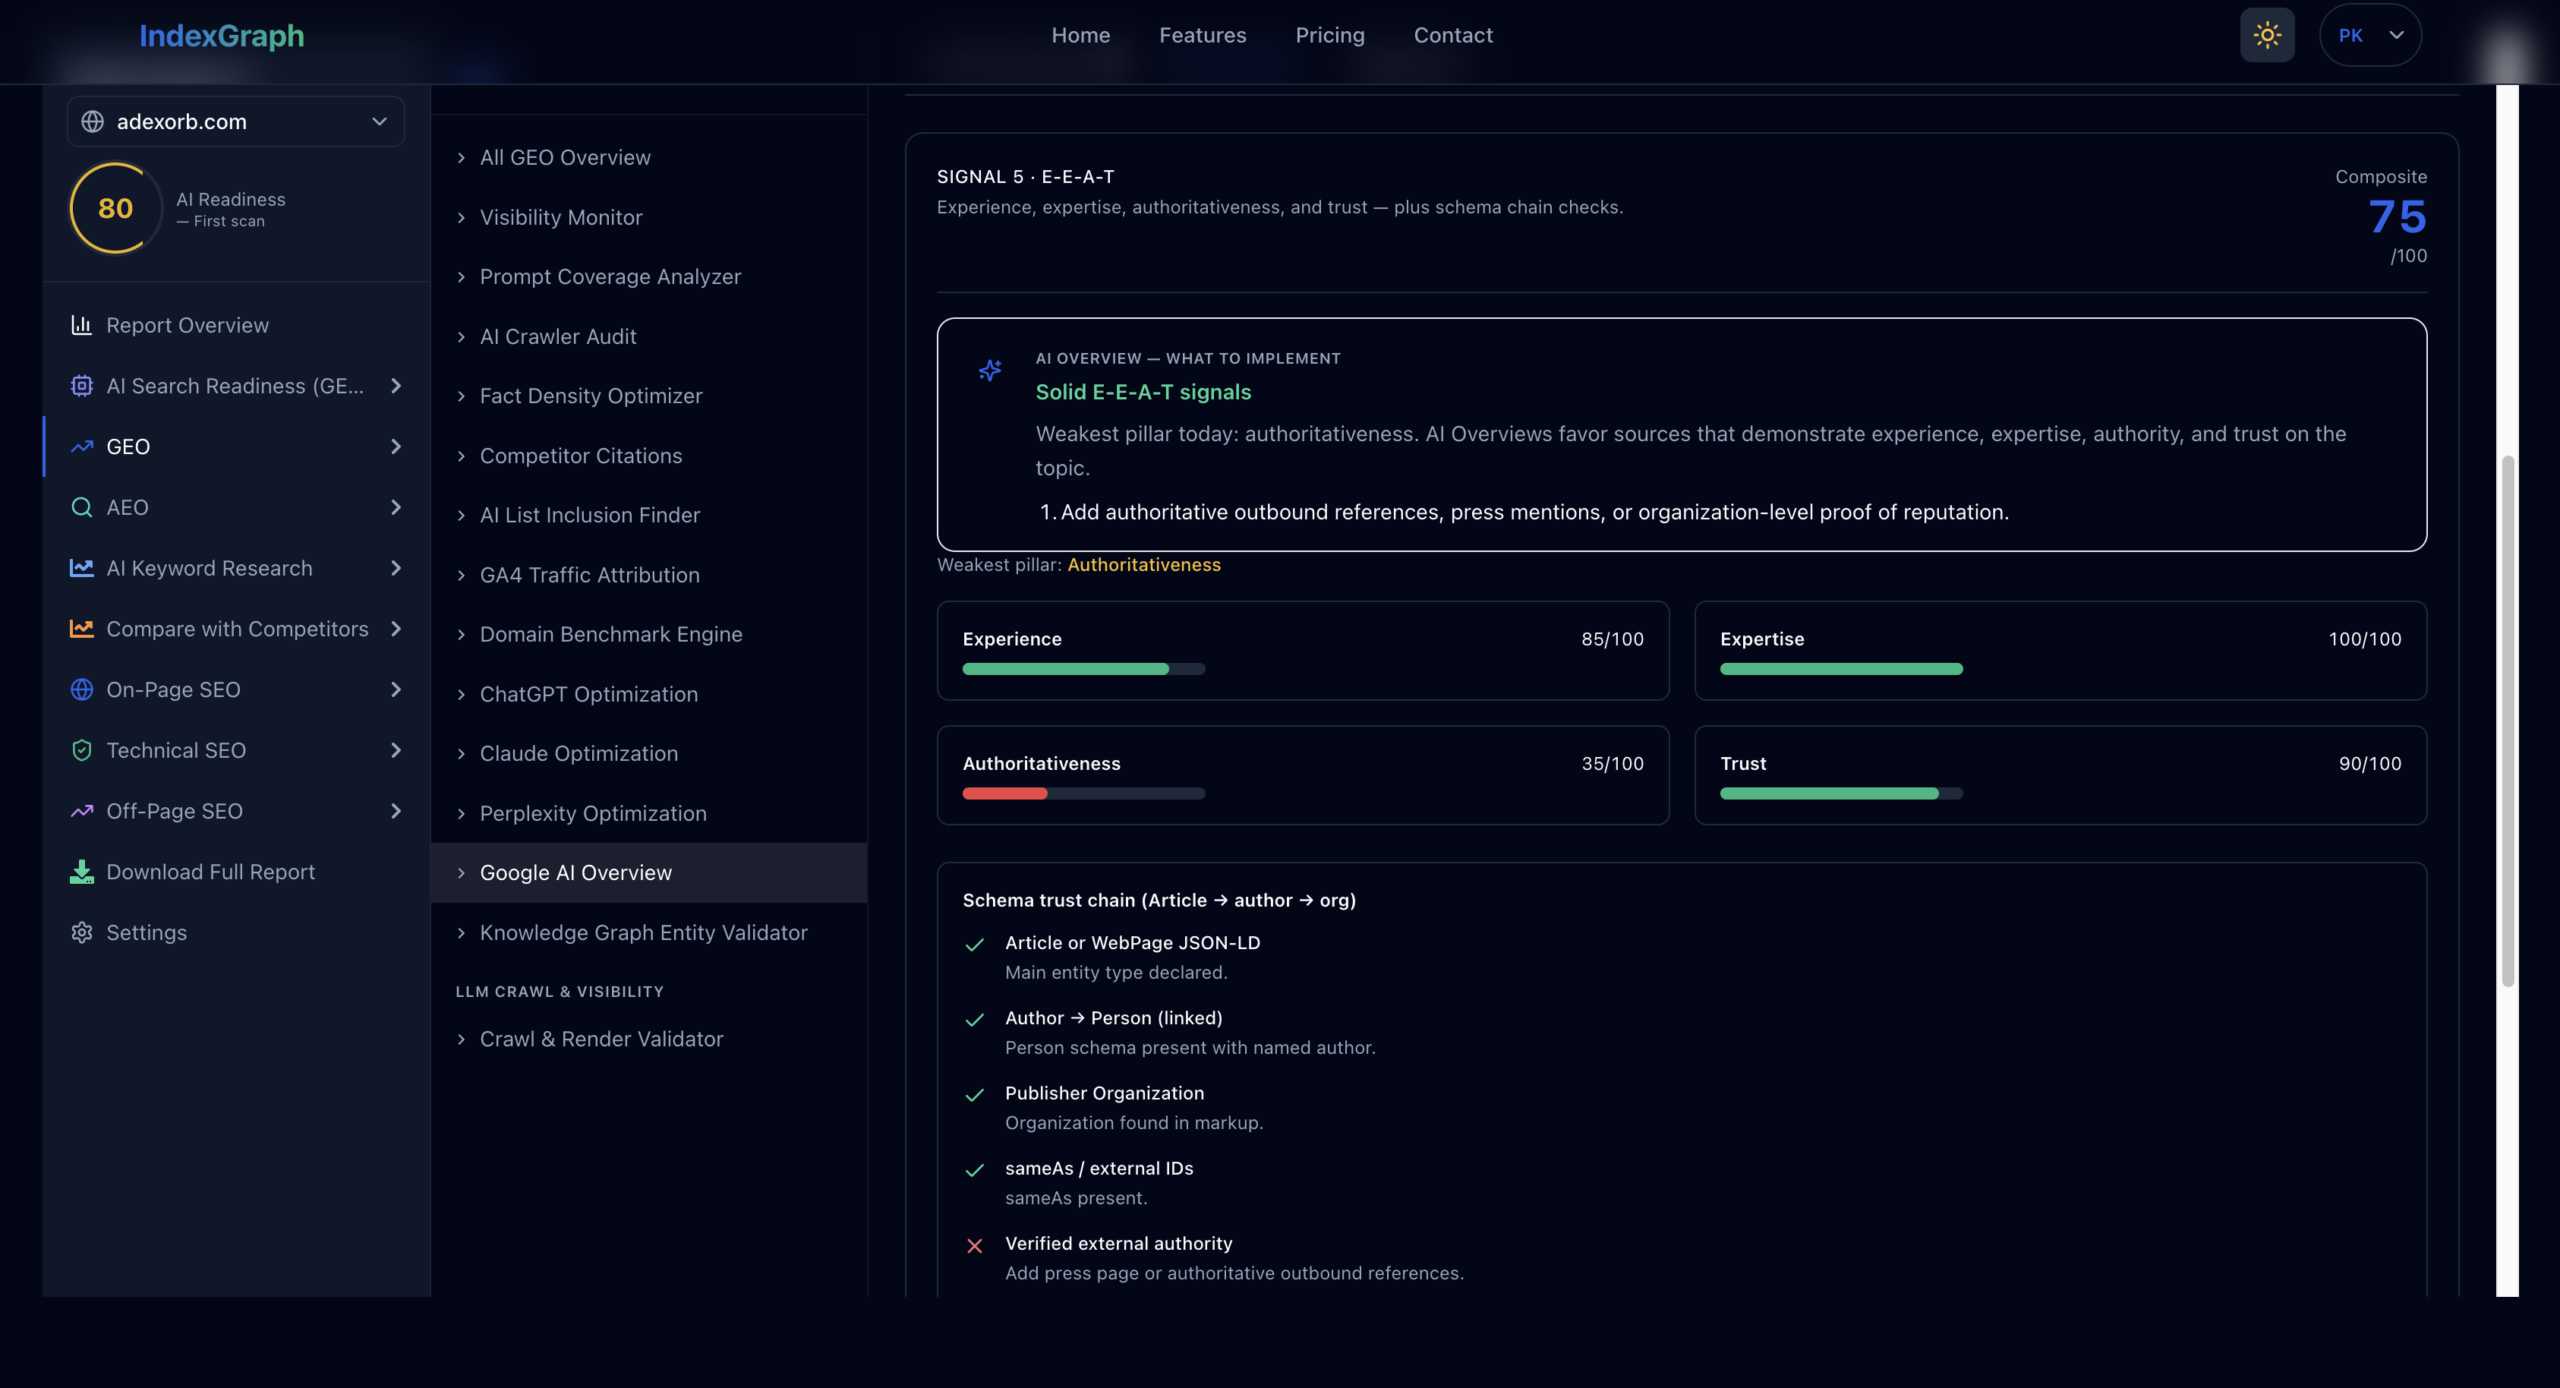2560x1388 pixels.
Task: Open the Features nav link
Action: (1203, 35)
